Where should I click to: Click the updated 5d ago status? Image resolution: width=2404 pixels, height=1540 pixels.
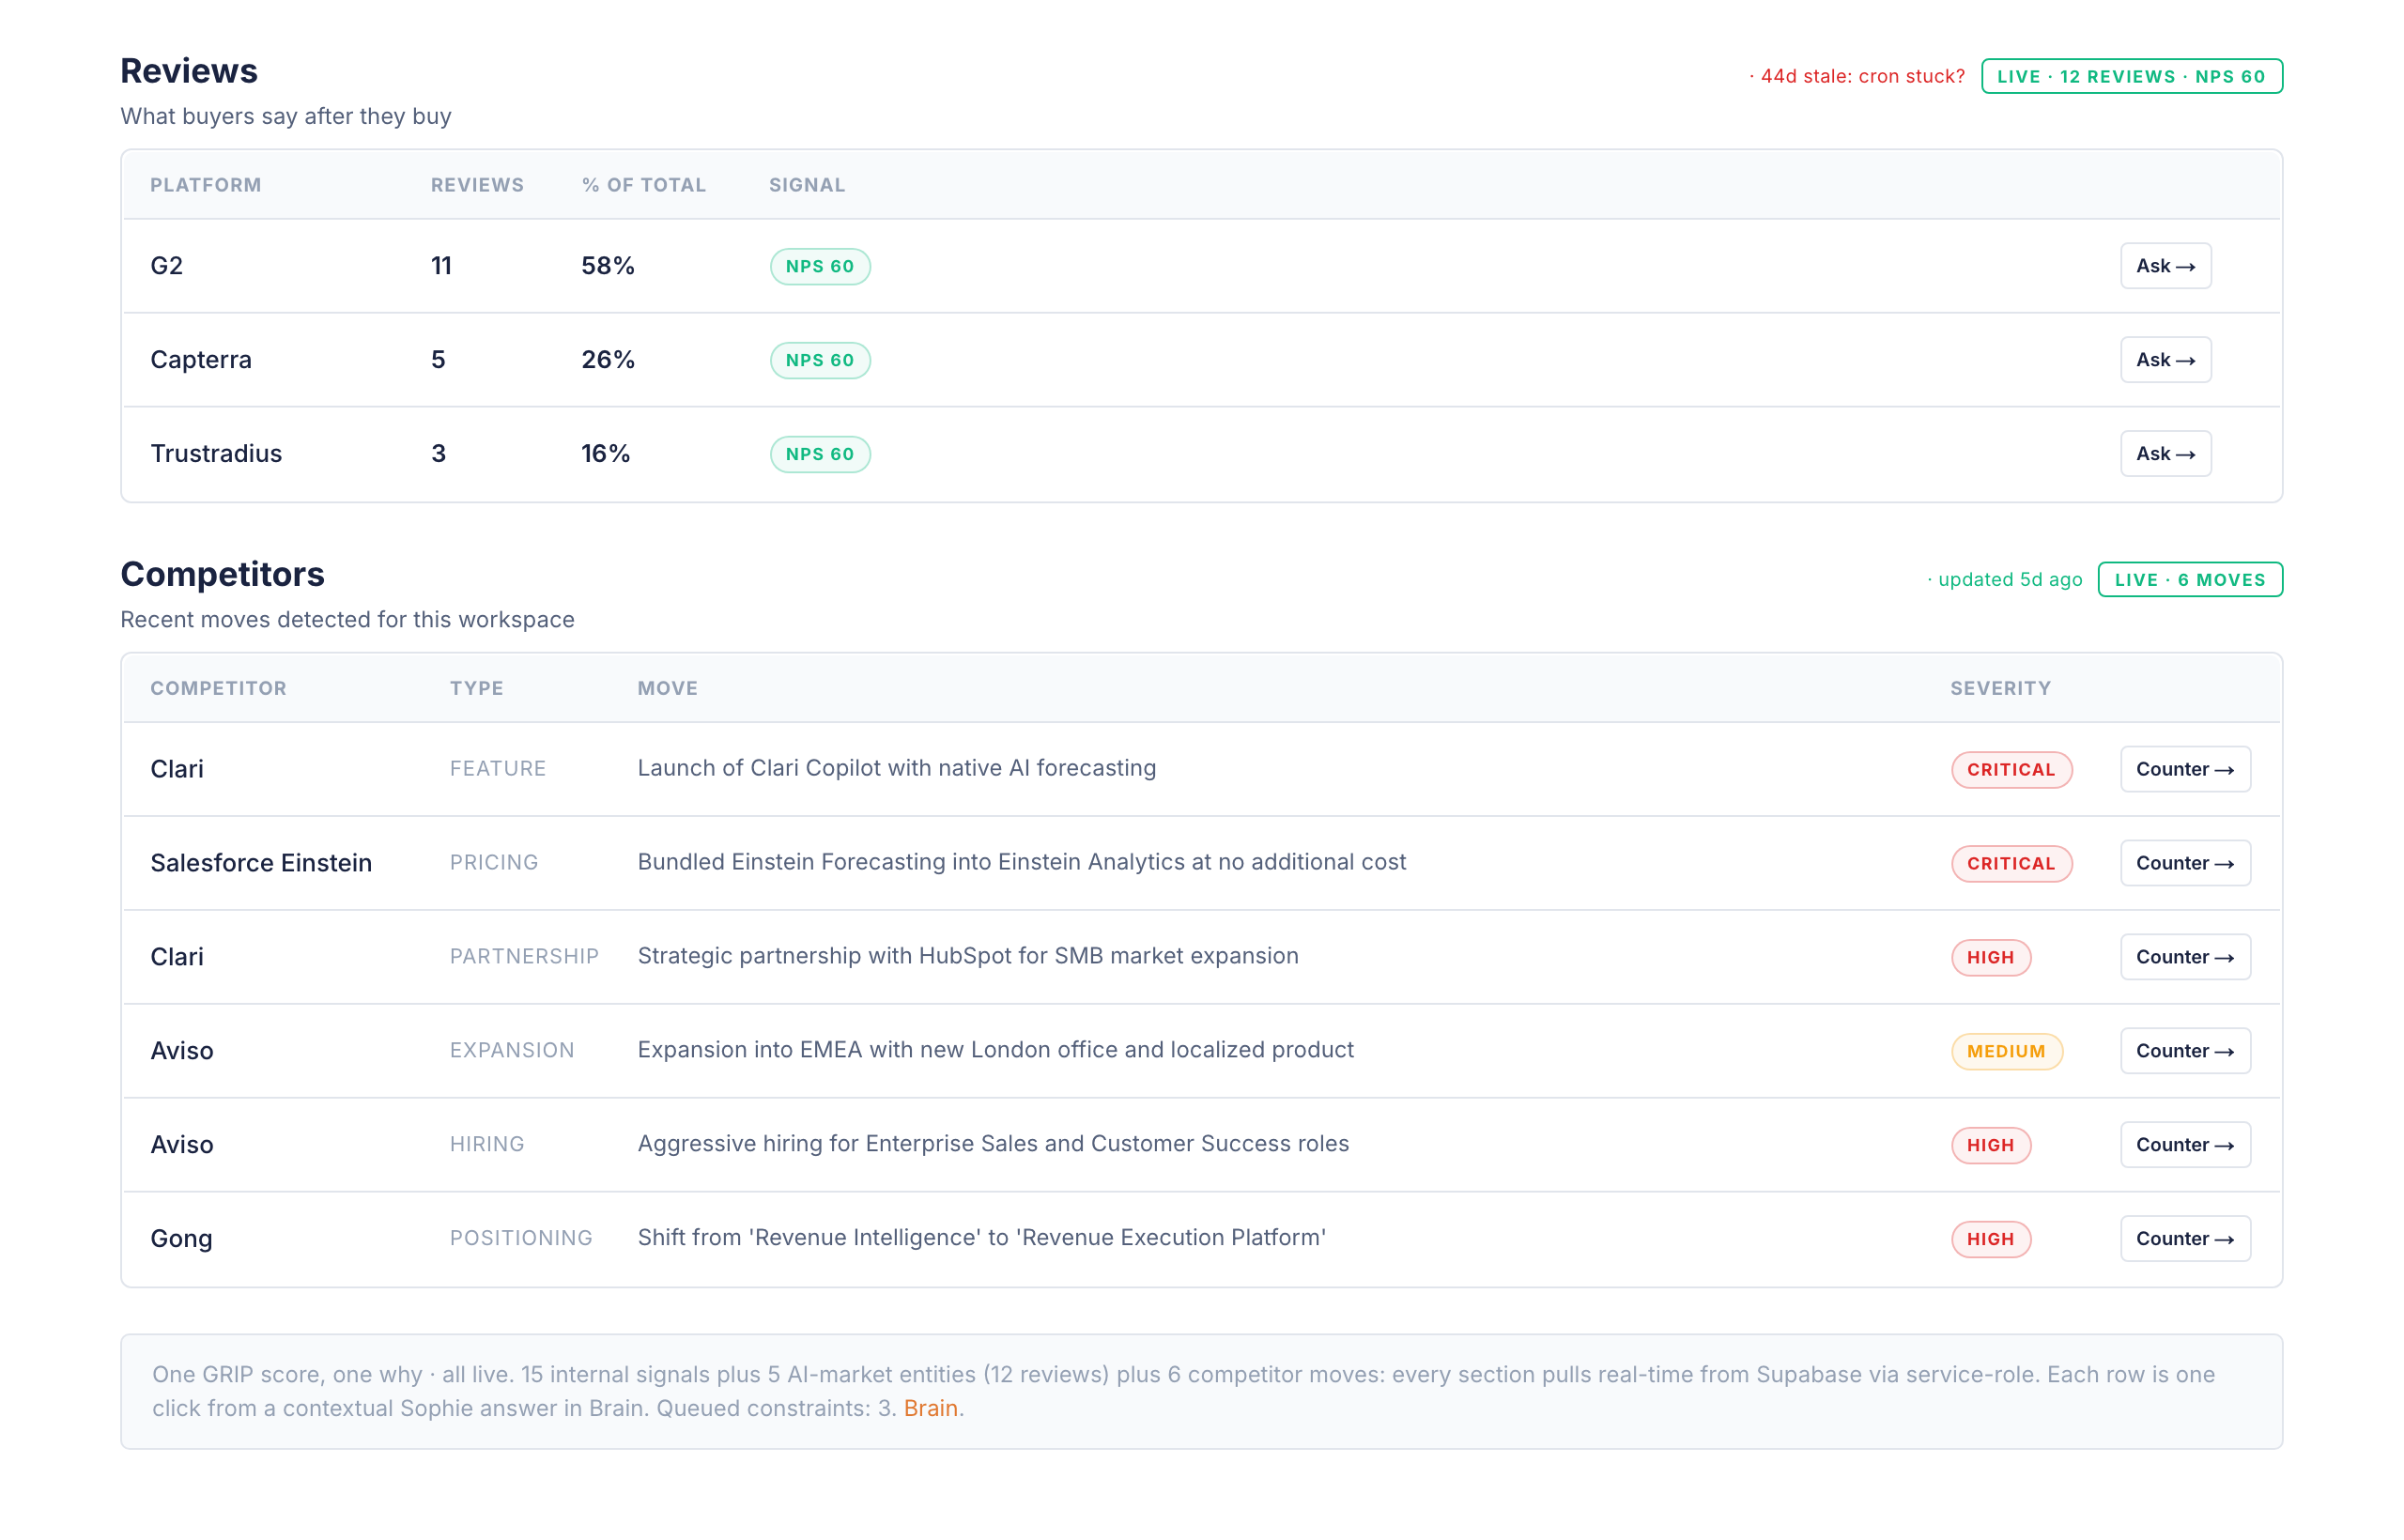click(x=2004, y=580)
